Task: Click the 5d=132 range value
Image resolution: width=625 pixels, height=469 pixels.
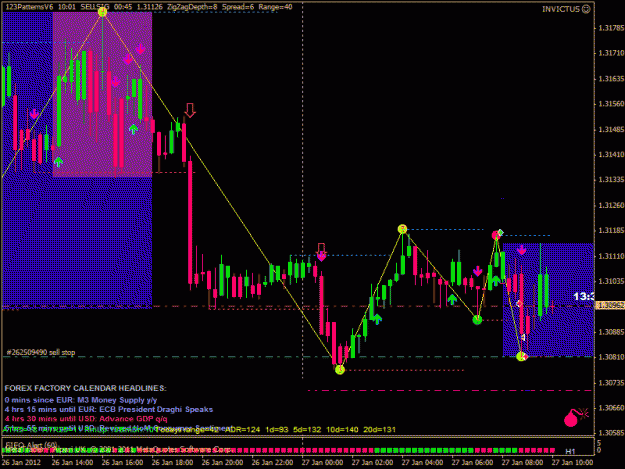Action: coord(307,430)
